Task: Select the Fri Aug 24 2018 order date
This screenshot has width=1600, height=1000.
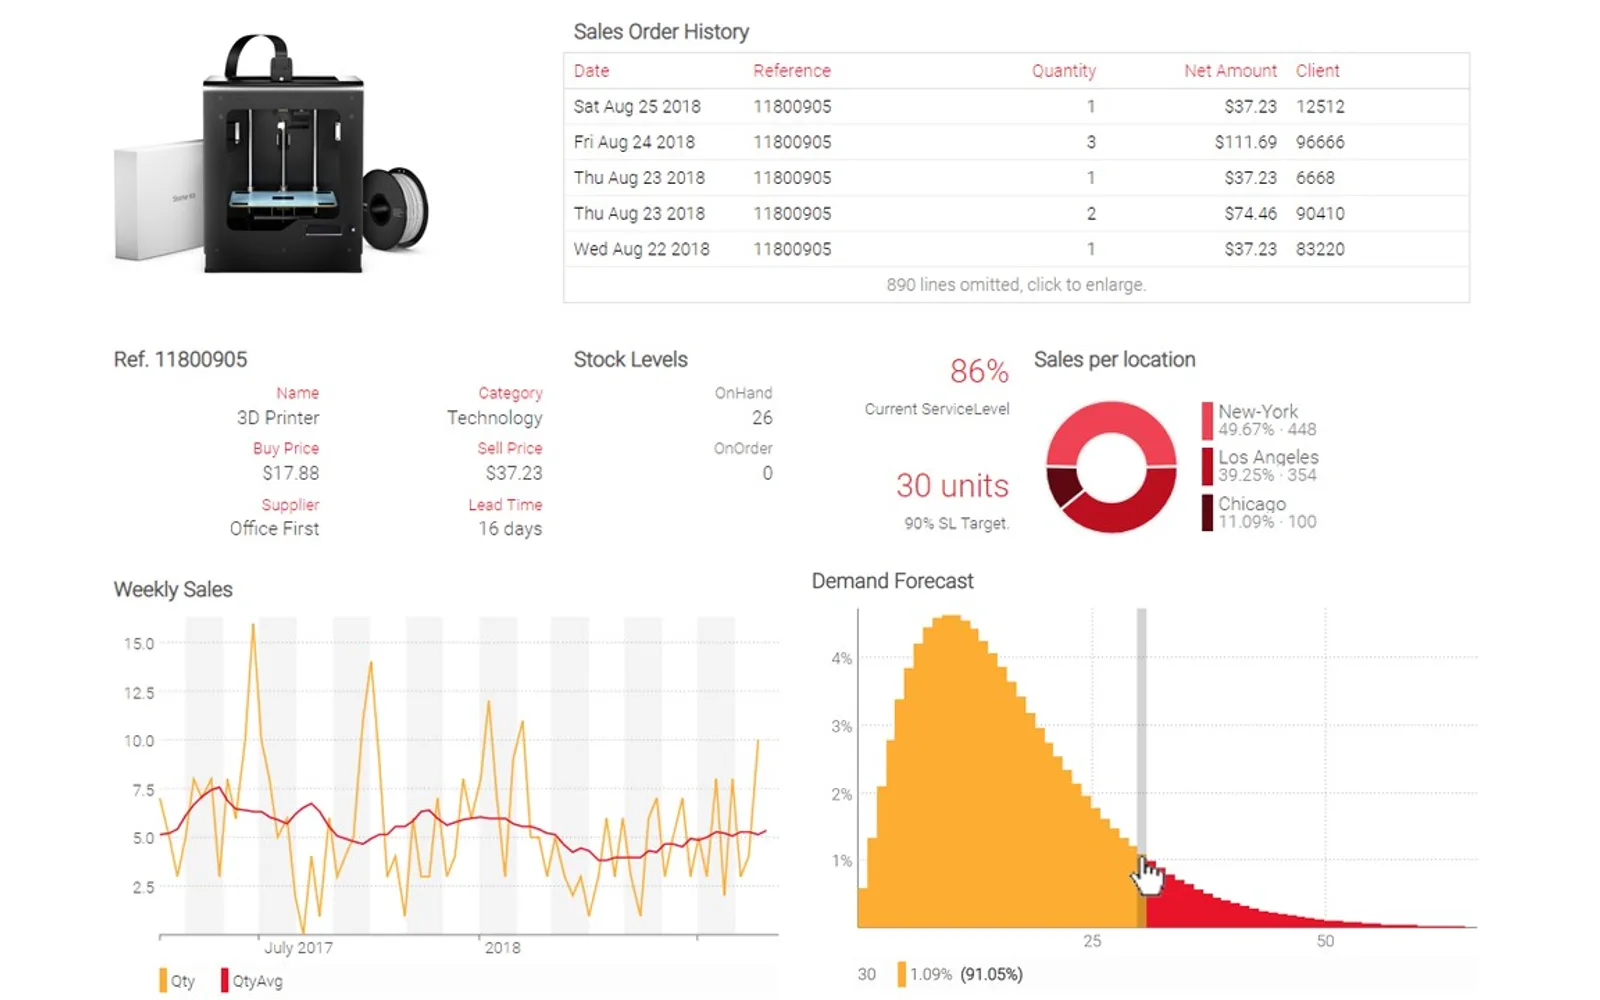Action: (x=634, y=142)
